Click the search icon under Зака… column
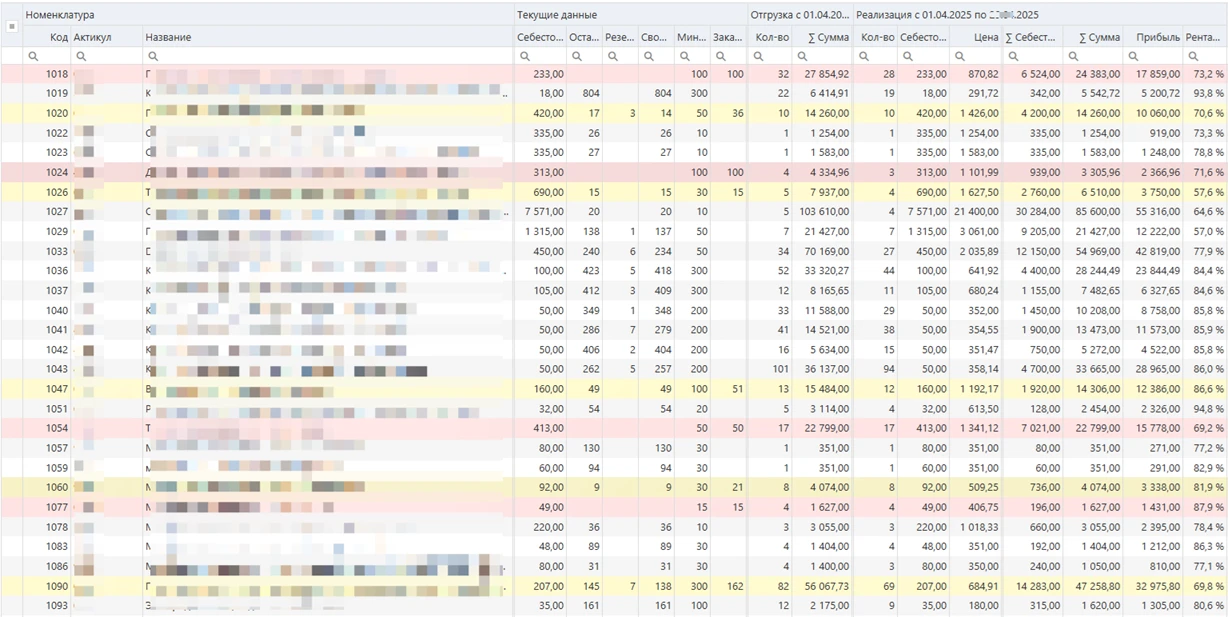Screen dimensions: 1228x617 click(721, 57)
